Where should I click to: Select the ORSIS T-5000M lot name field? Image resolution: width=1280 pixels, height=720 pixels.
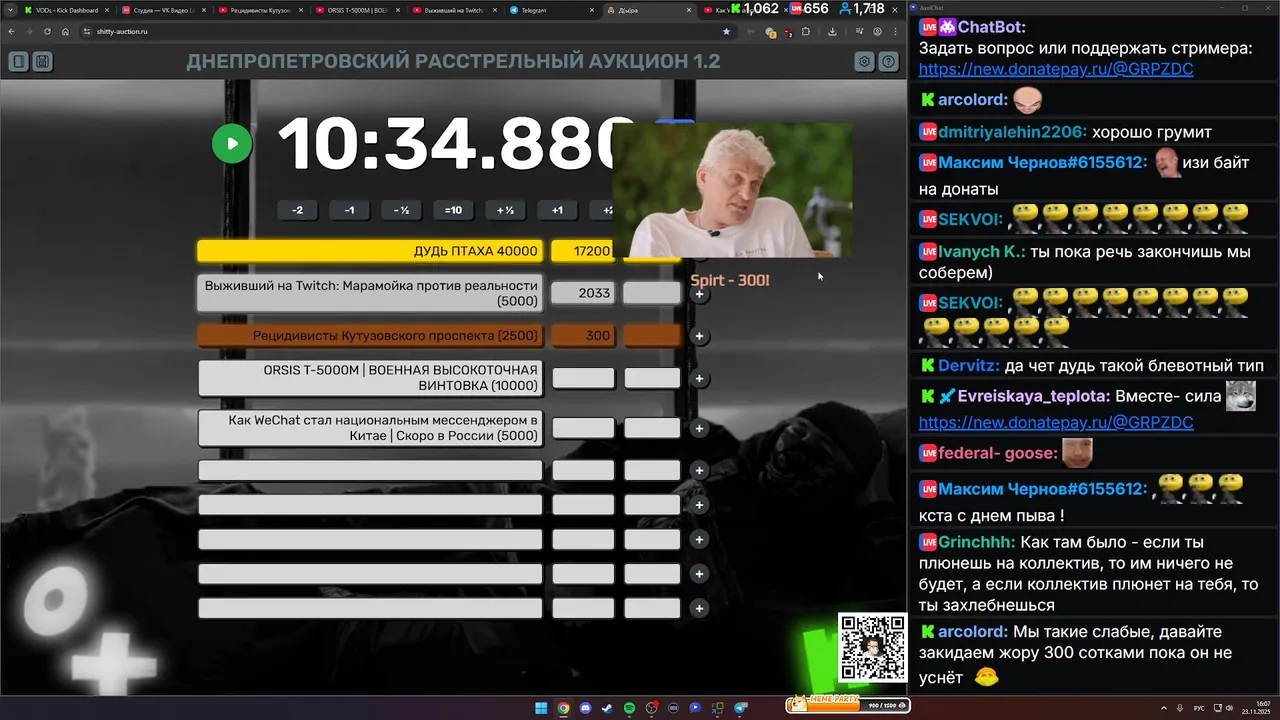[x=370, y=378]
